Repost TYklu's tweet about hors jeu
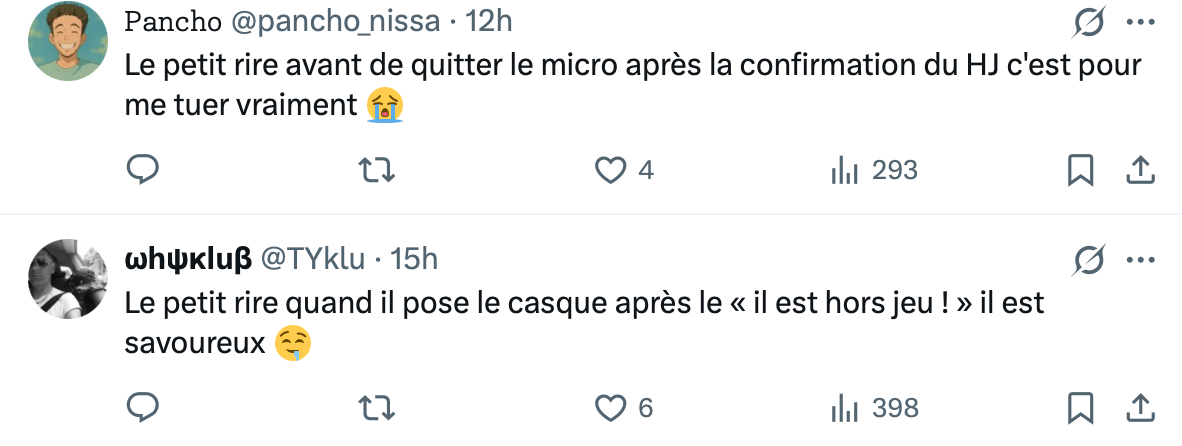Screen dimensions: 1182x446 pyautogui.click(x=377, y=408)
